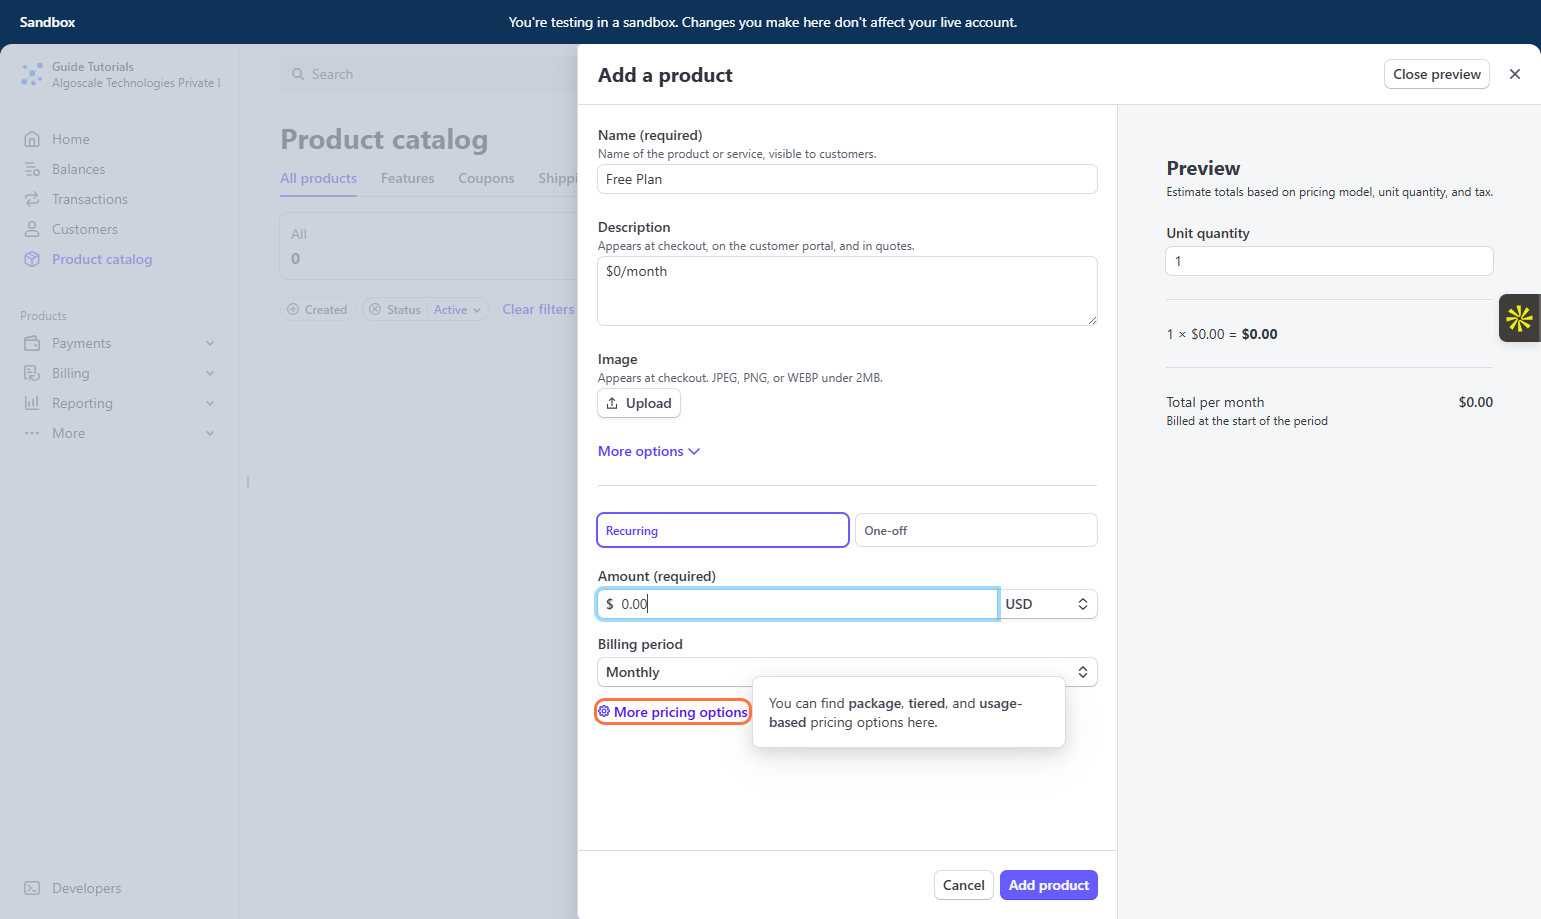Click the Product catalog sidebar label
The height and width of the screenshot is (919, 1541).
click(102, 259)
